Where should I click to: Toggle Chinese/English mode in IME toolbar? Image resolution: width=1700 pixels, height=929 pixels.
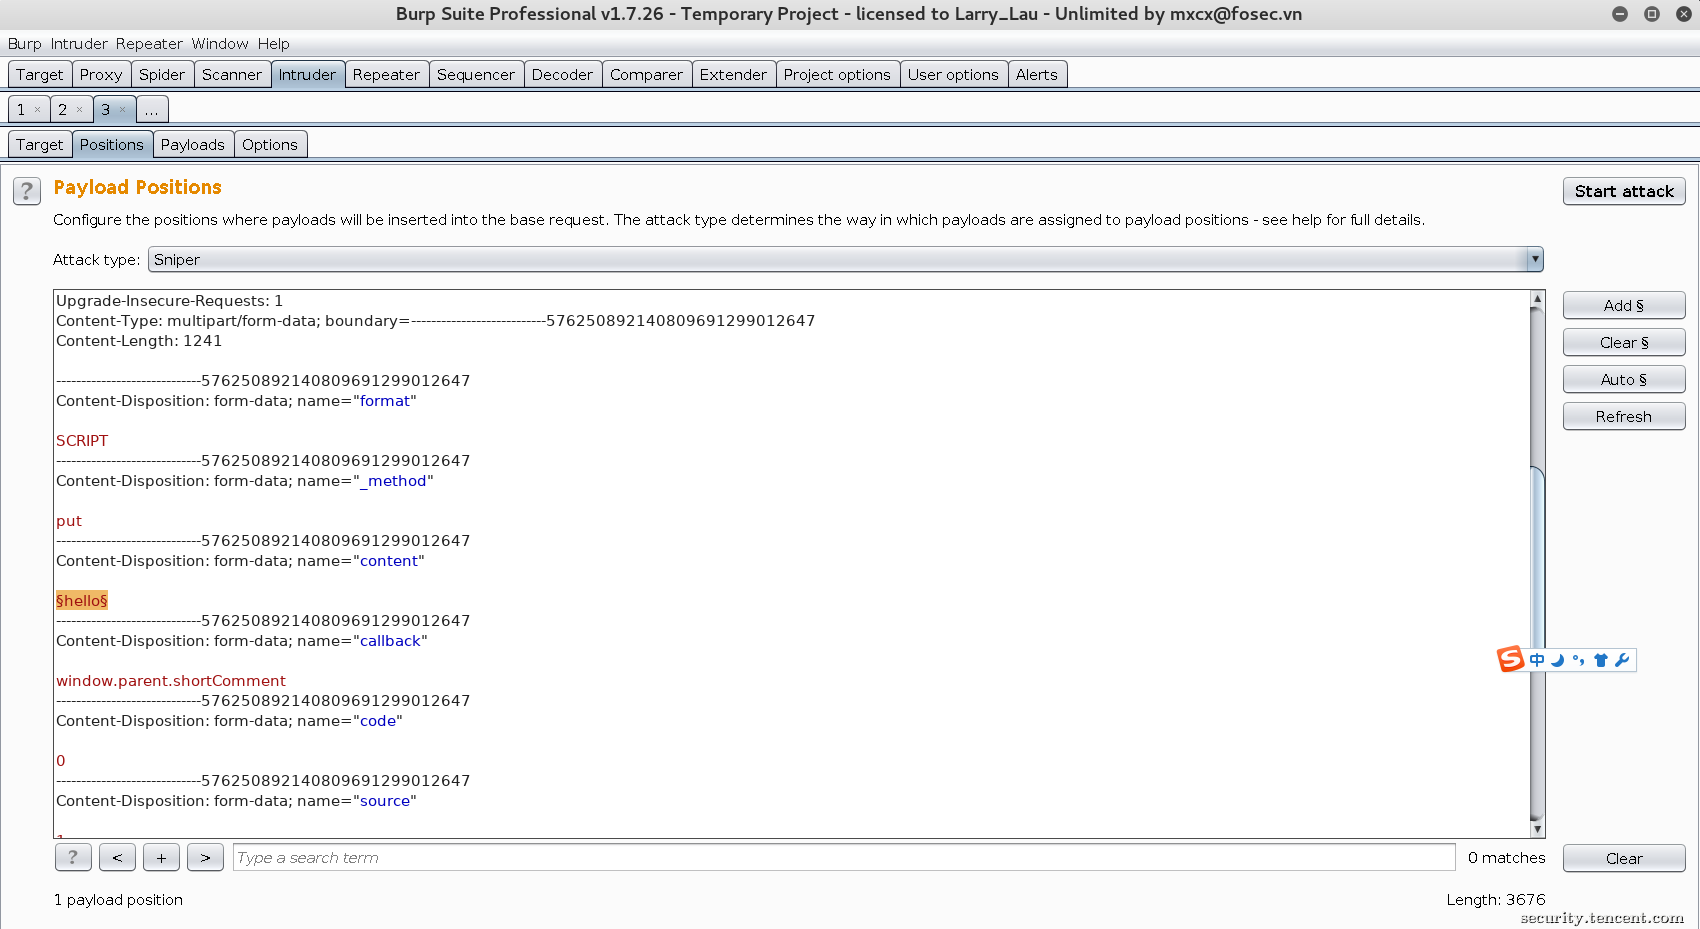coord(1537,660)
